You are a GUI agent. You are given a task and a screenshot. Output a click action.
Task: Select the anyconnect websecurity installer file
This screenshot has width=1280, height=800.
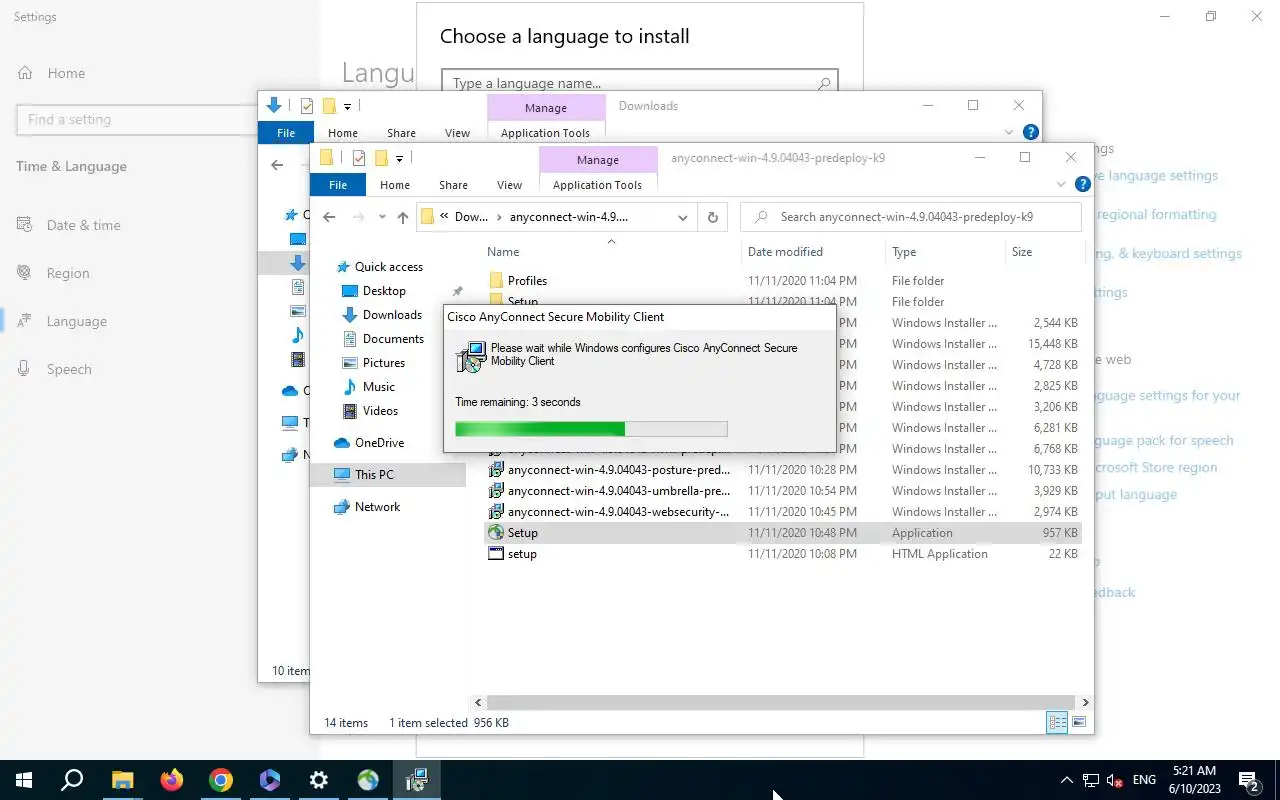tap(783, 512)
